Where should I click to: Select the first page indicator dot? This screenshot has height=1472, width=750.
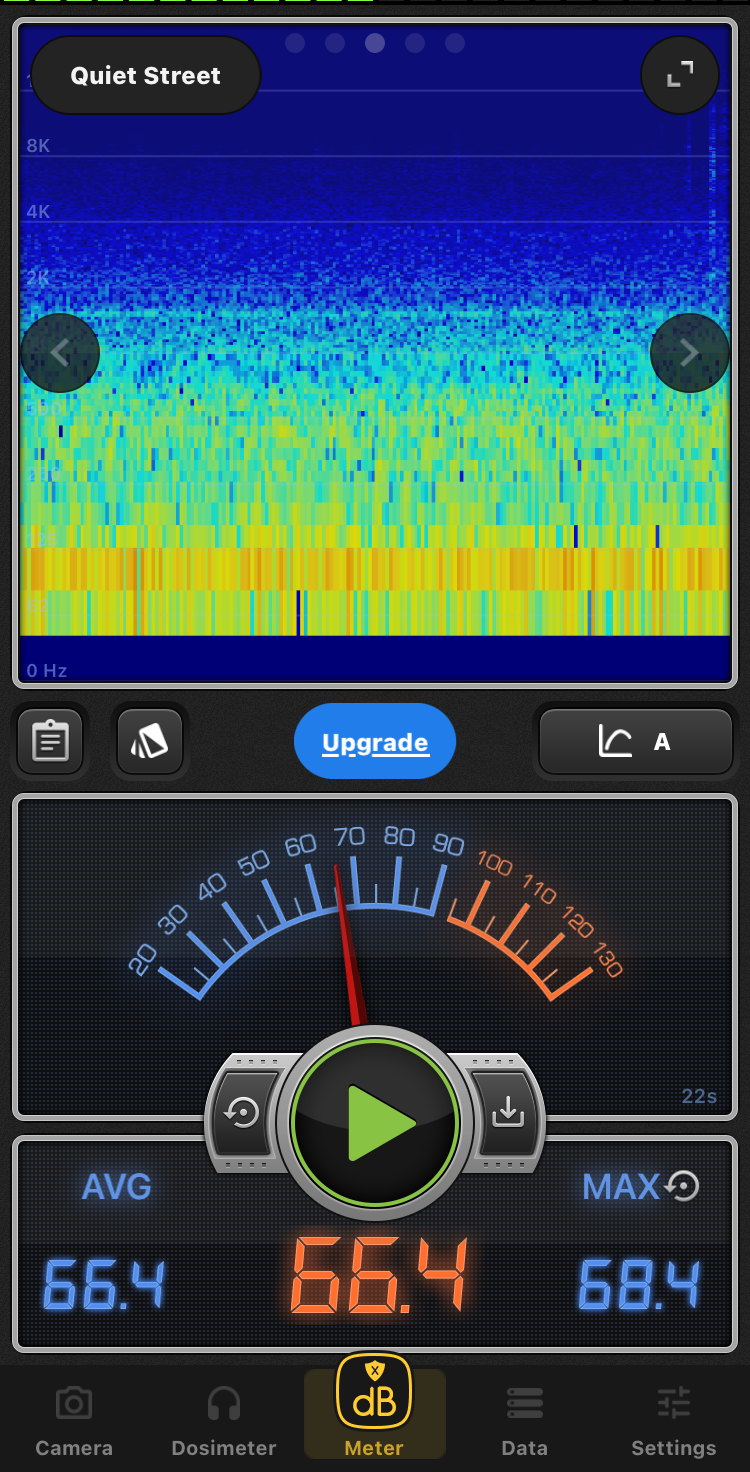[295, 43]
